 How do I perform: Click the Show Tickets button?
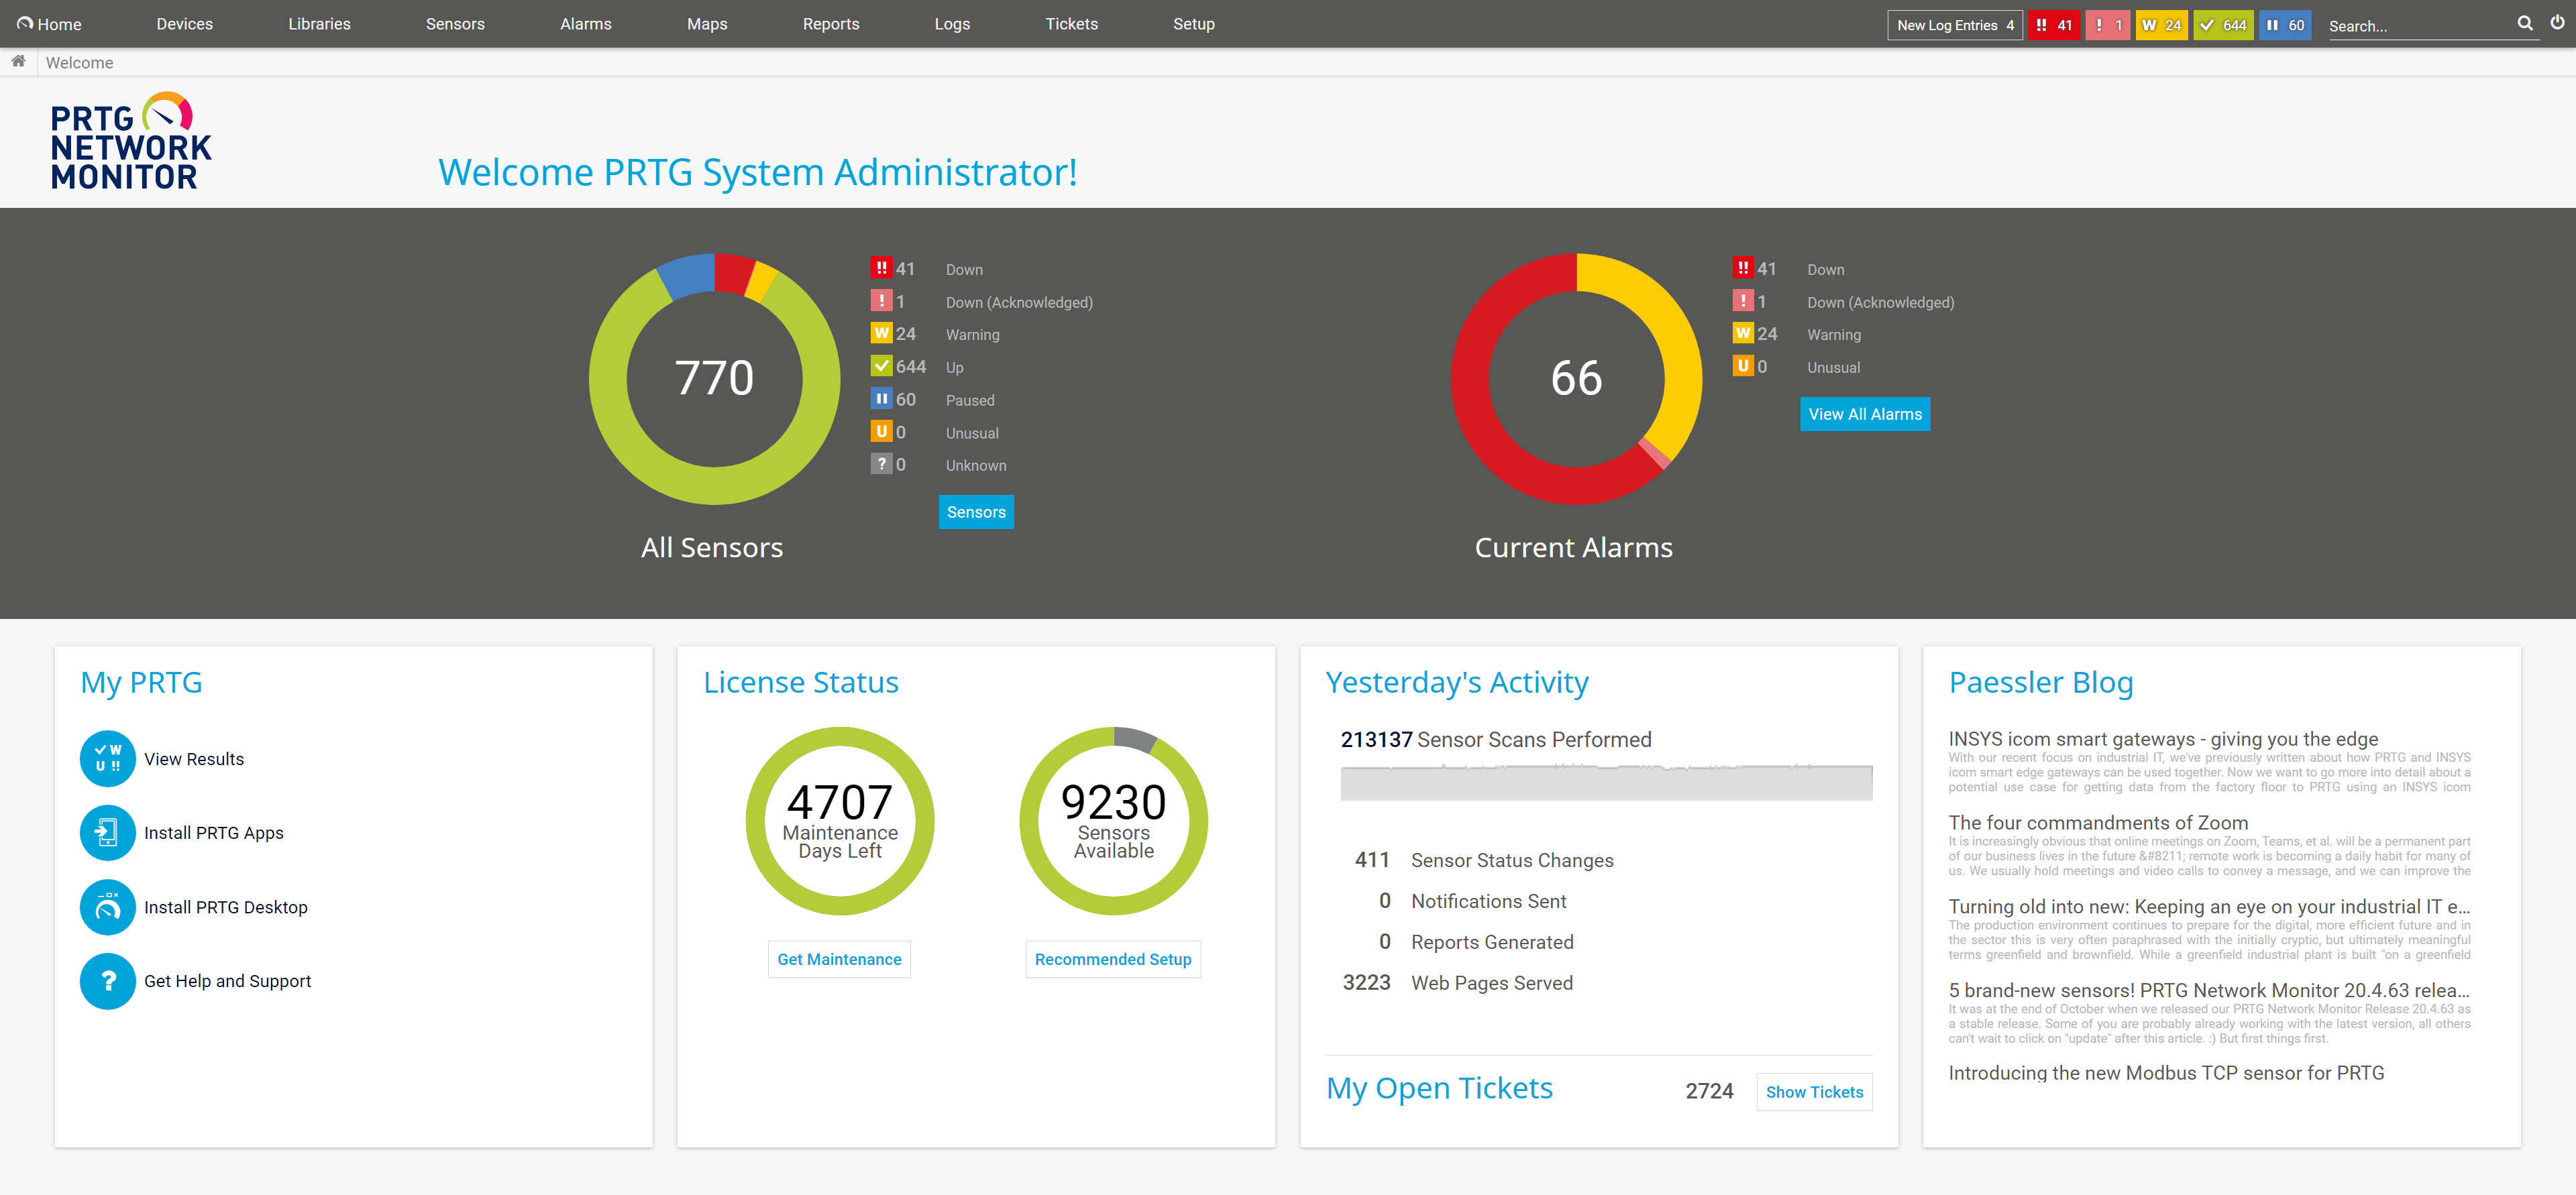click(1814, 1092)
